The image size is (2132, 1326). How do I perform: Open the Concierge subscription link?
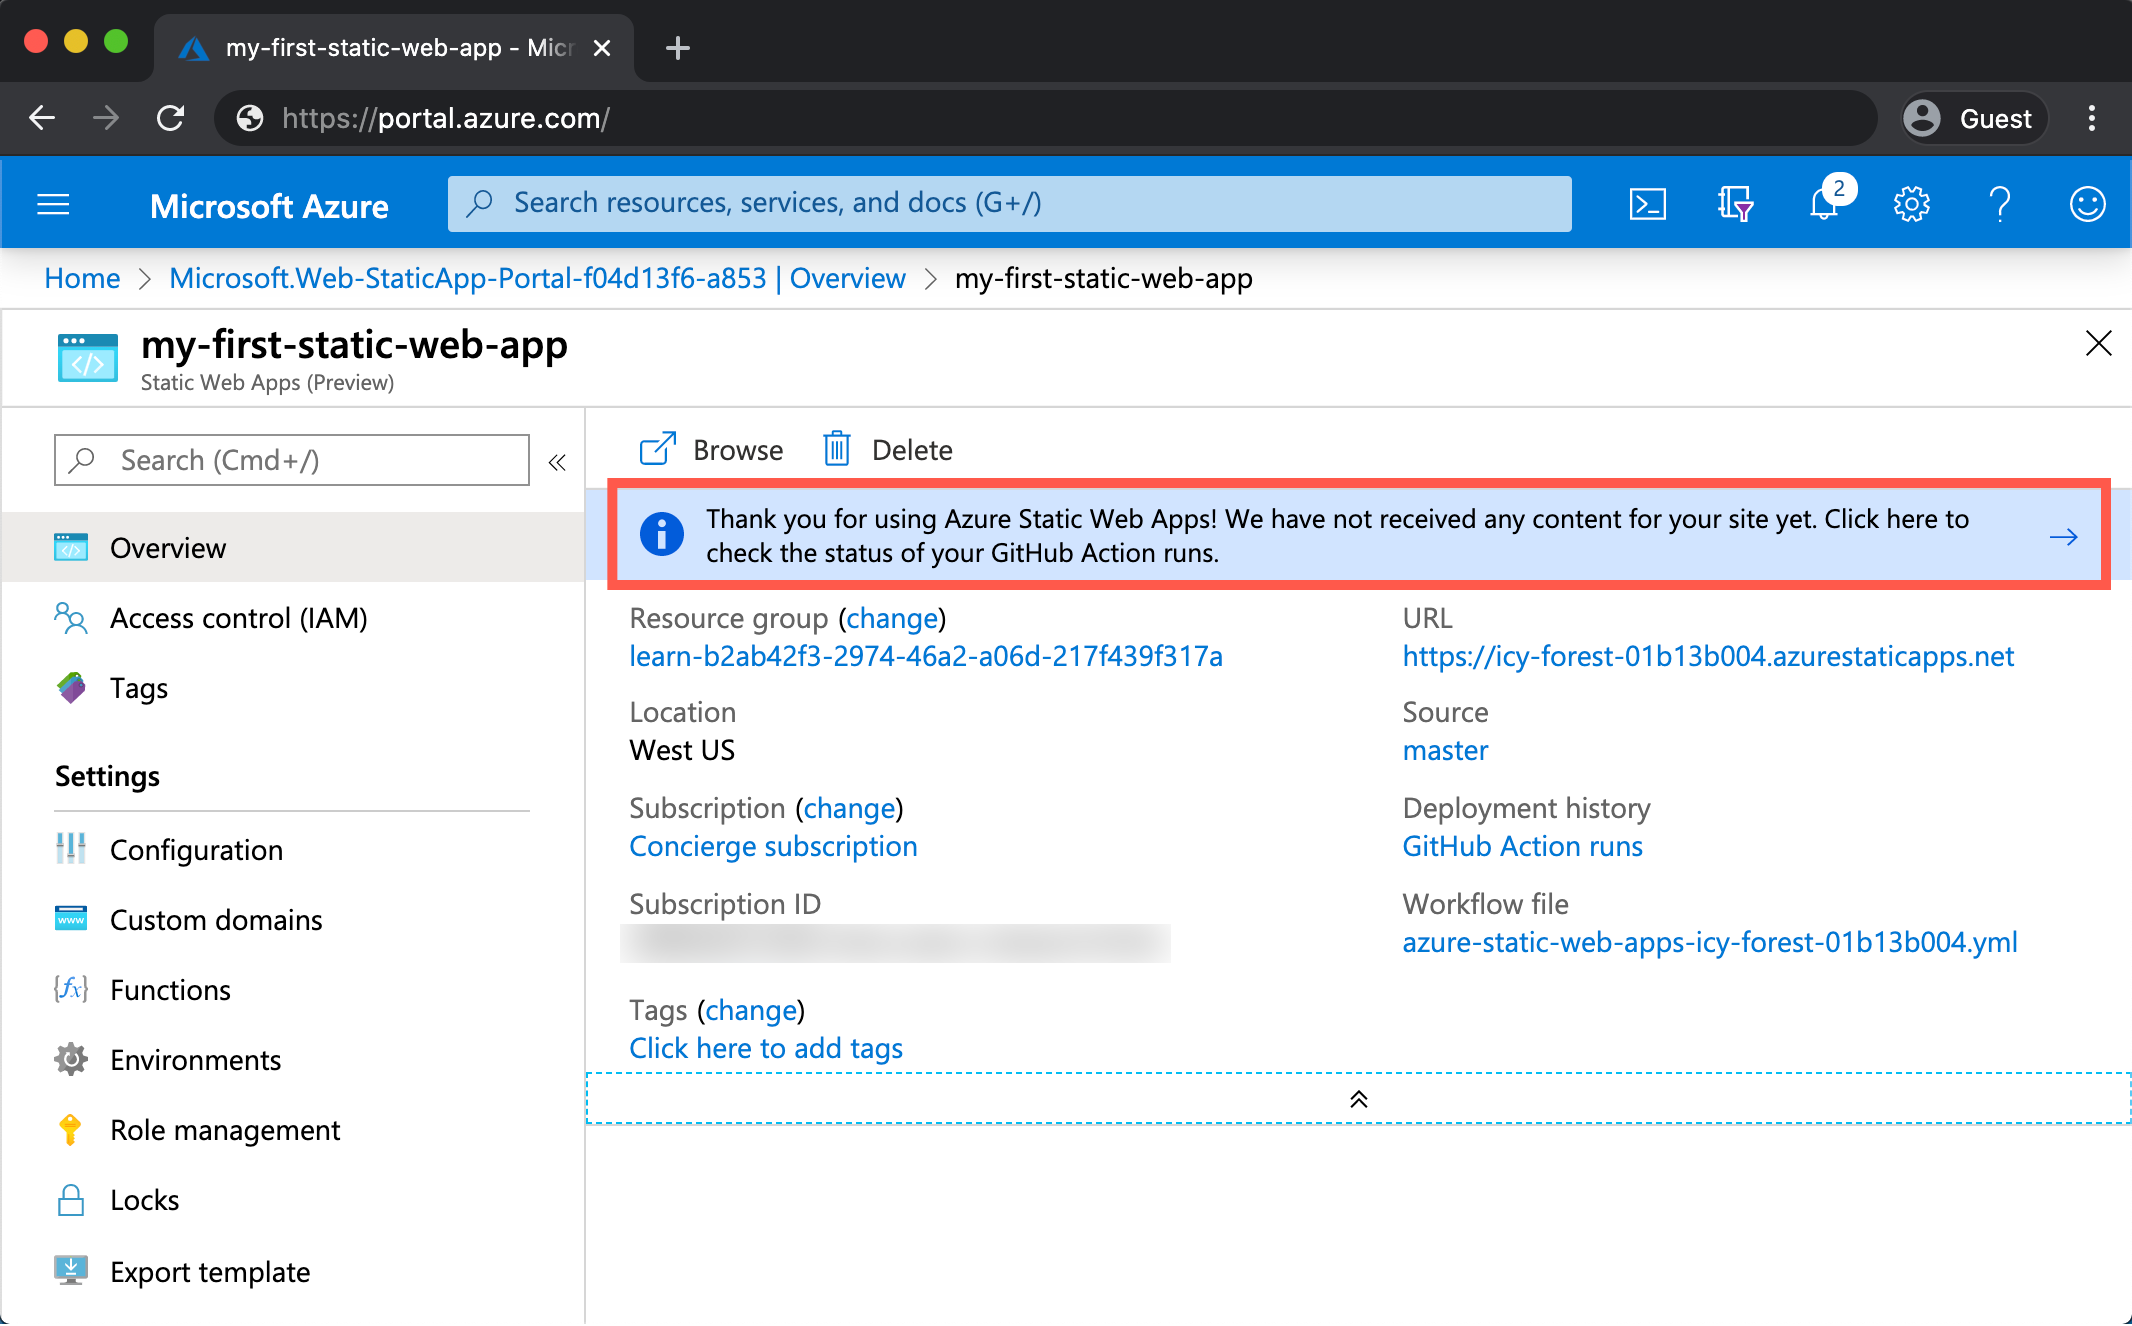pos(773,846)
